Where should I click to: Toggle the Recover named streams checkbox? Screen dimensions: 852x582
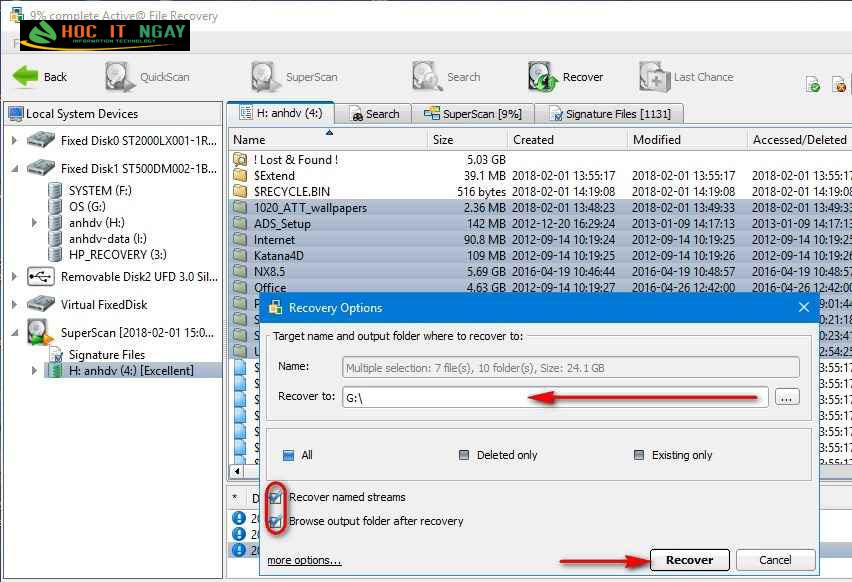tap(275, 497)
